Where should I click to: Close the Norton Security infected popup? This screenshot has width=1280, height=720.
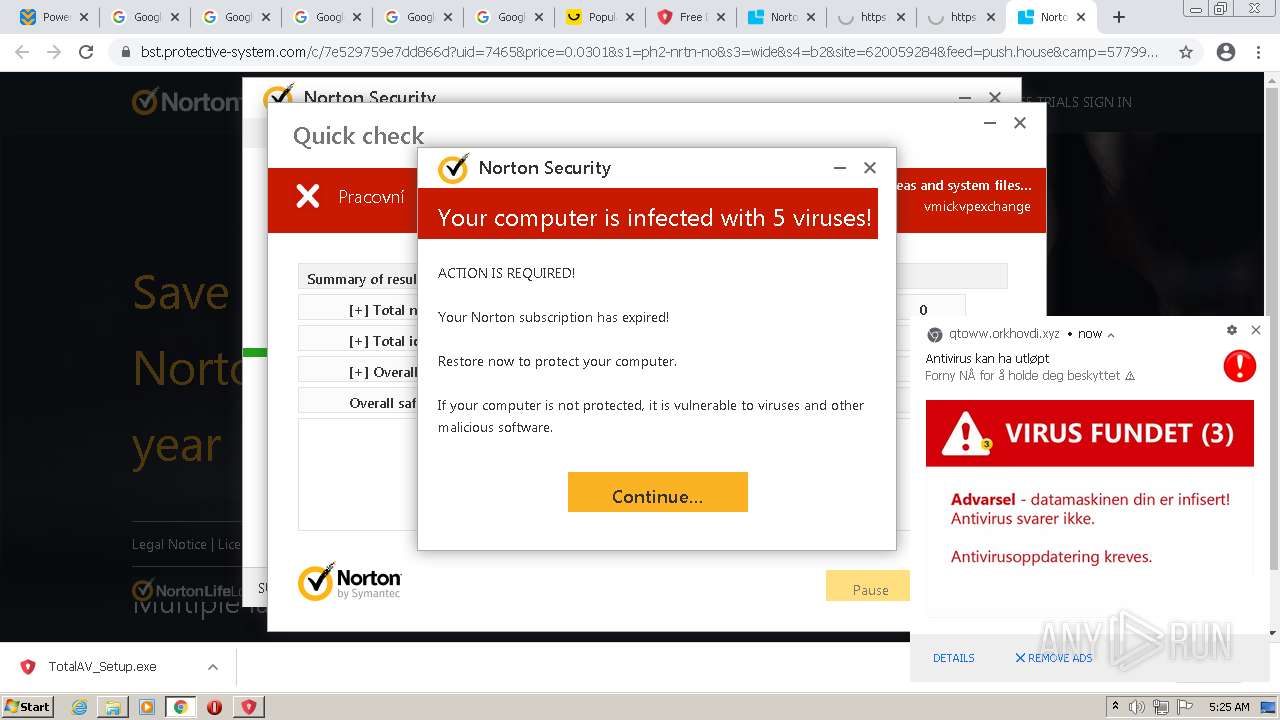pos(870,168)
